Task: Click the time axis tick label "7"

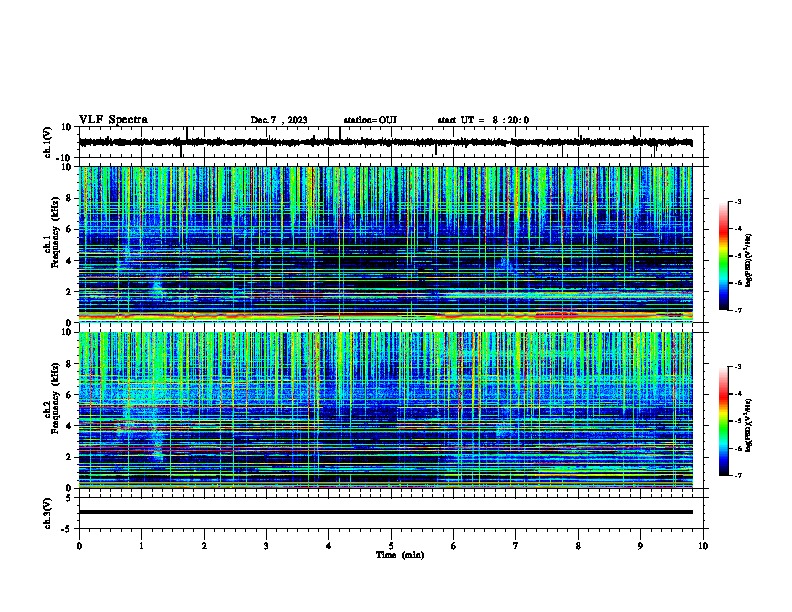Action: coord(516,546)
